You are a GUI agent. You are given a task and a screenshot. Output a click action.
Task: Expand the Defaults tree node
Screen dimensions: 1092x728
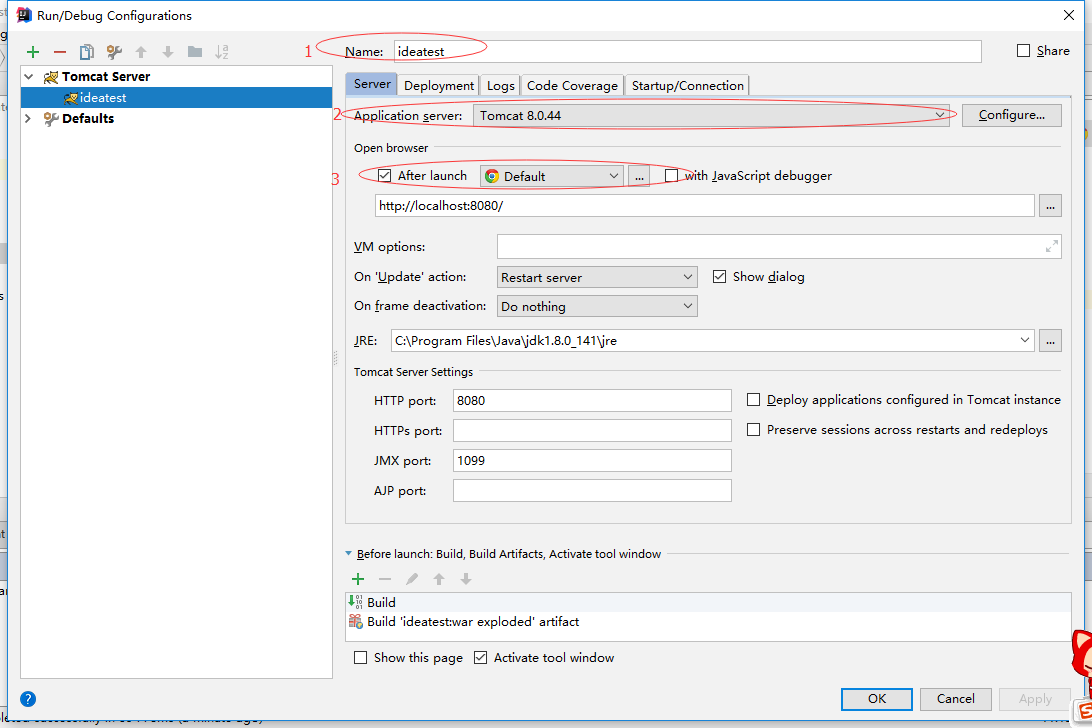pos(28,118)
